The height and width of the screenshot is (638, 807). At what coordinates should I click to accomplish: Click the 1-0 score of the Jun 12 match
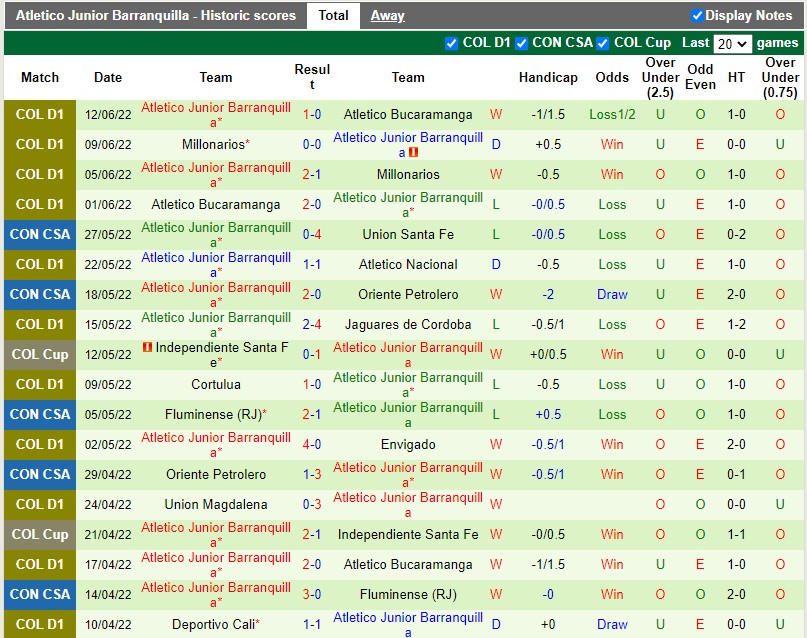click(310, 114)
